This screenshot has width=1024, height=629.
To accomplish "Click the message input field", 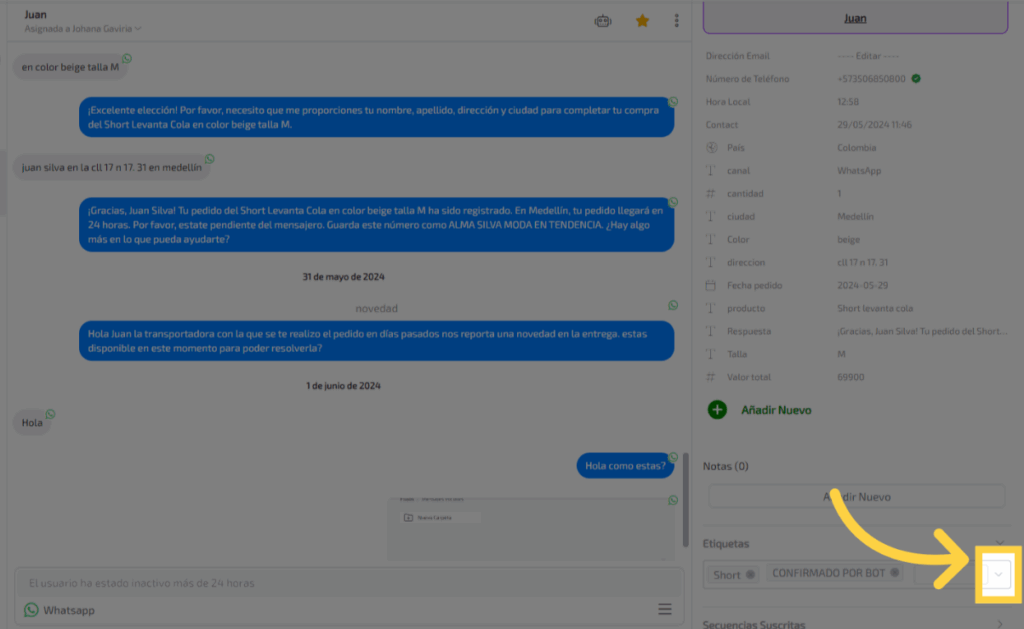I will coord(340,583).
